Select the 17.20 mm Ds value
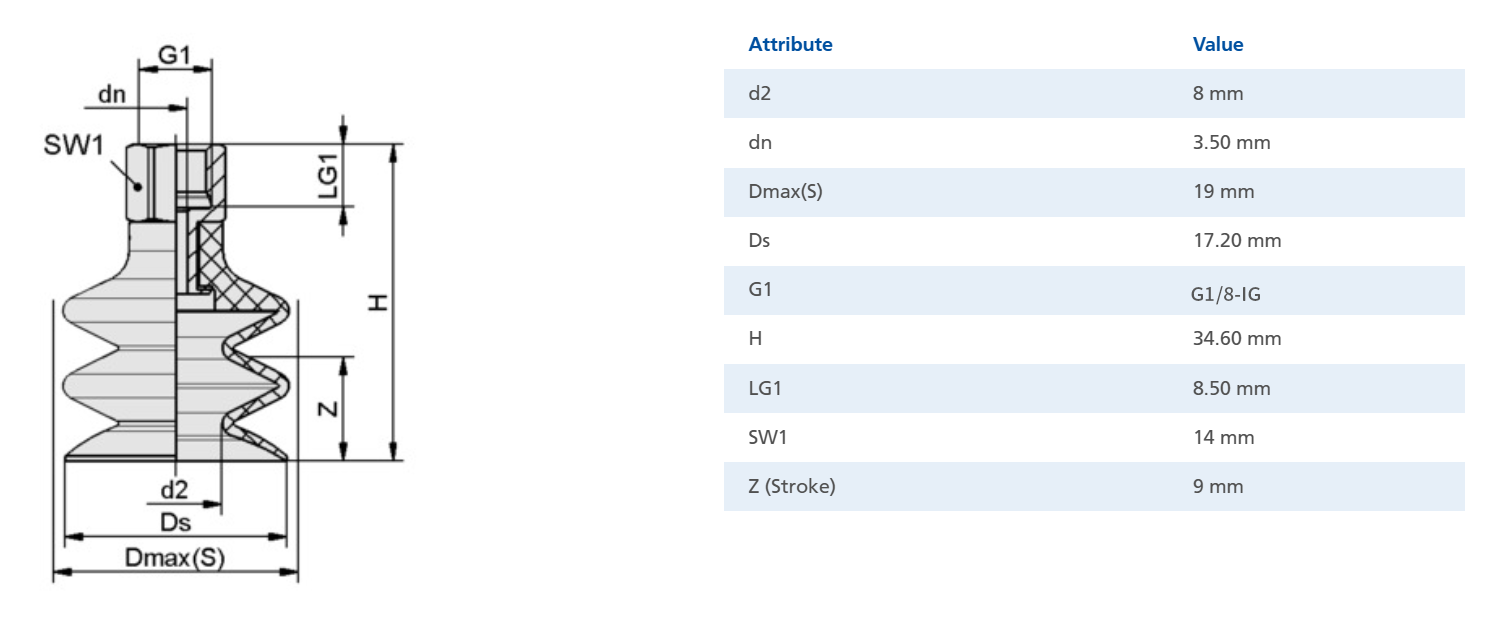This screenshot has height=634, width=1485. point(1236,240)
